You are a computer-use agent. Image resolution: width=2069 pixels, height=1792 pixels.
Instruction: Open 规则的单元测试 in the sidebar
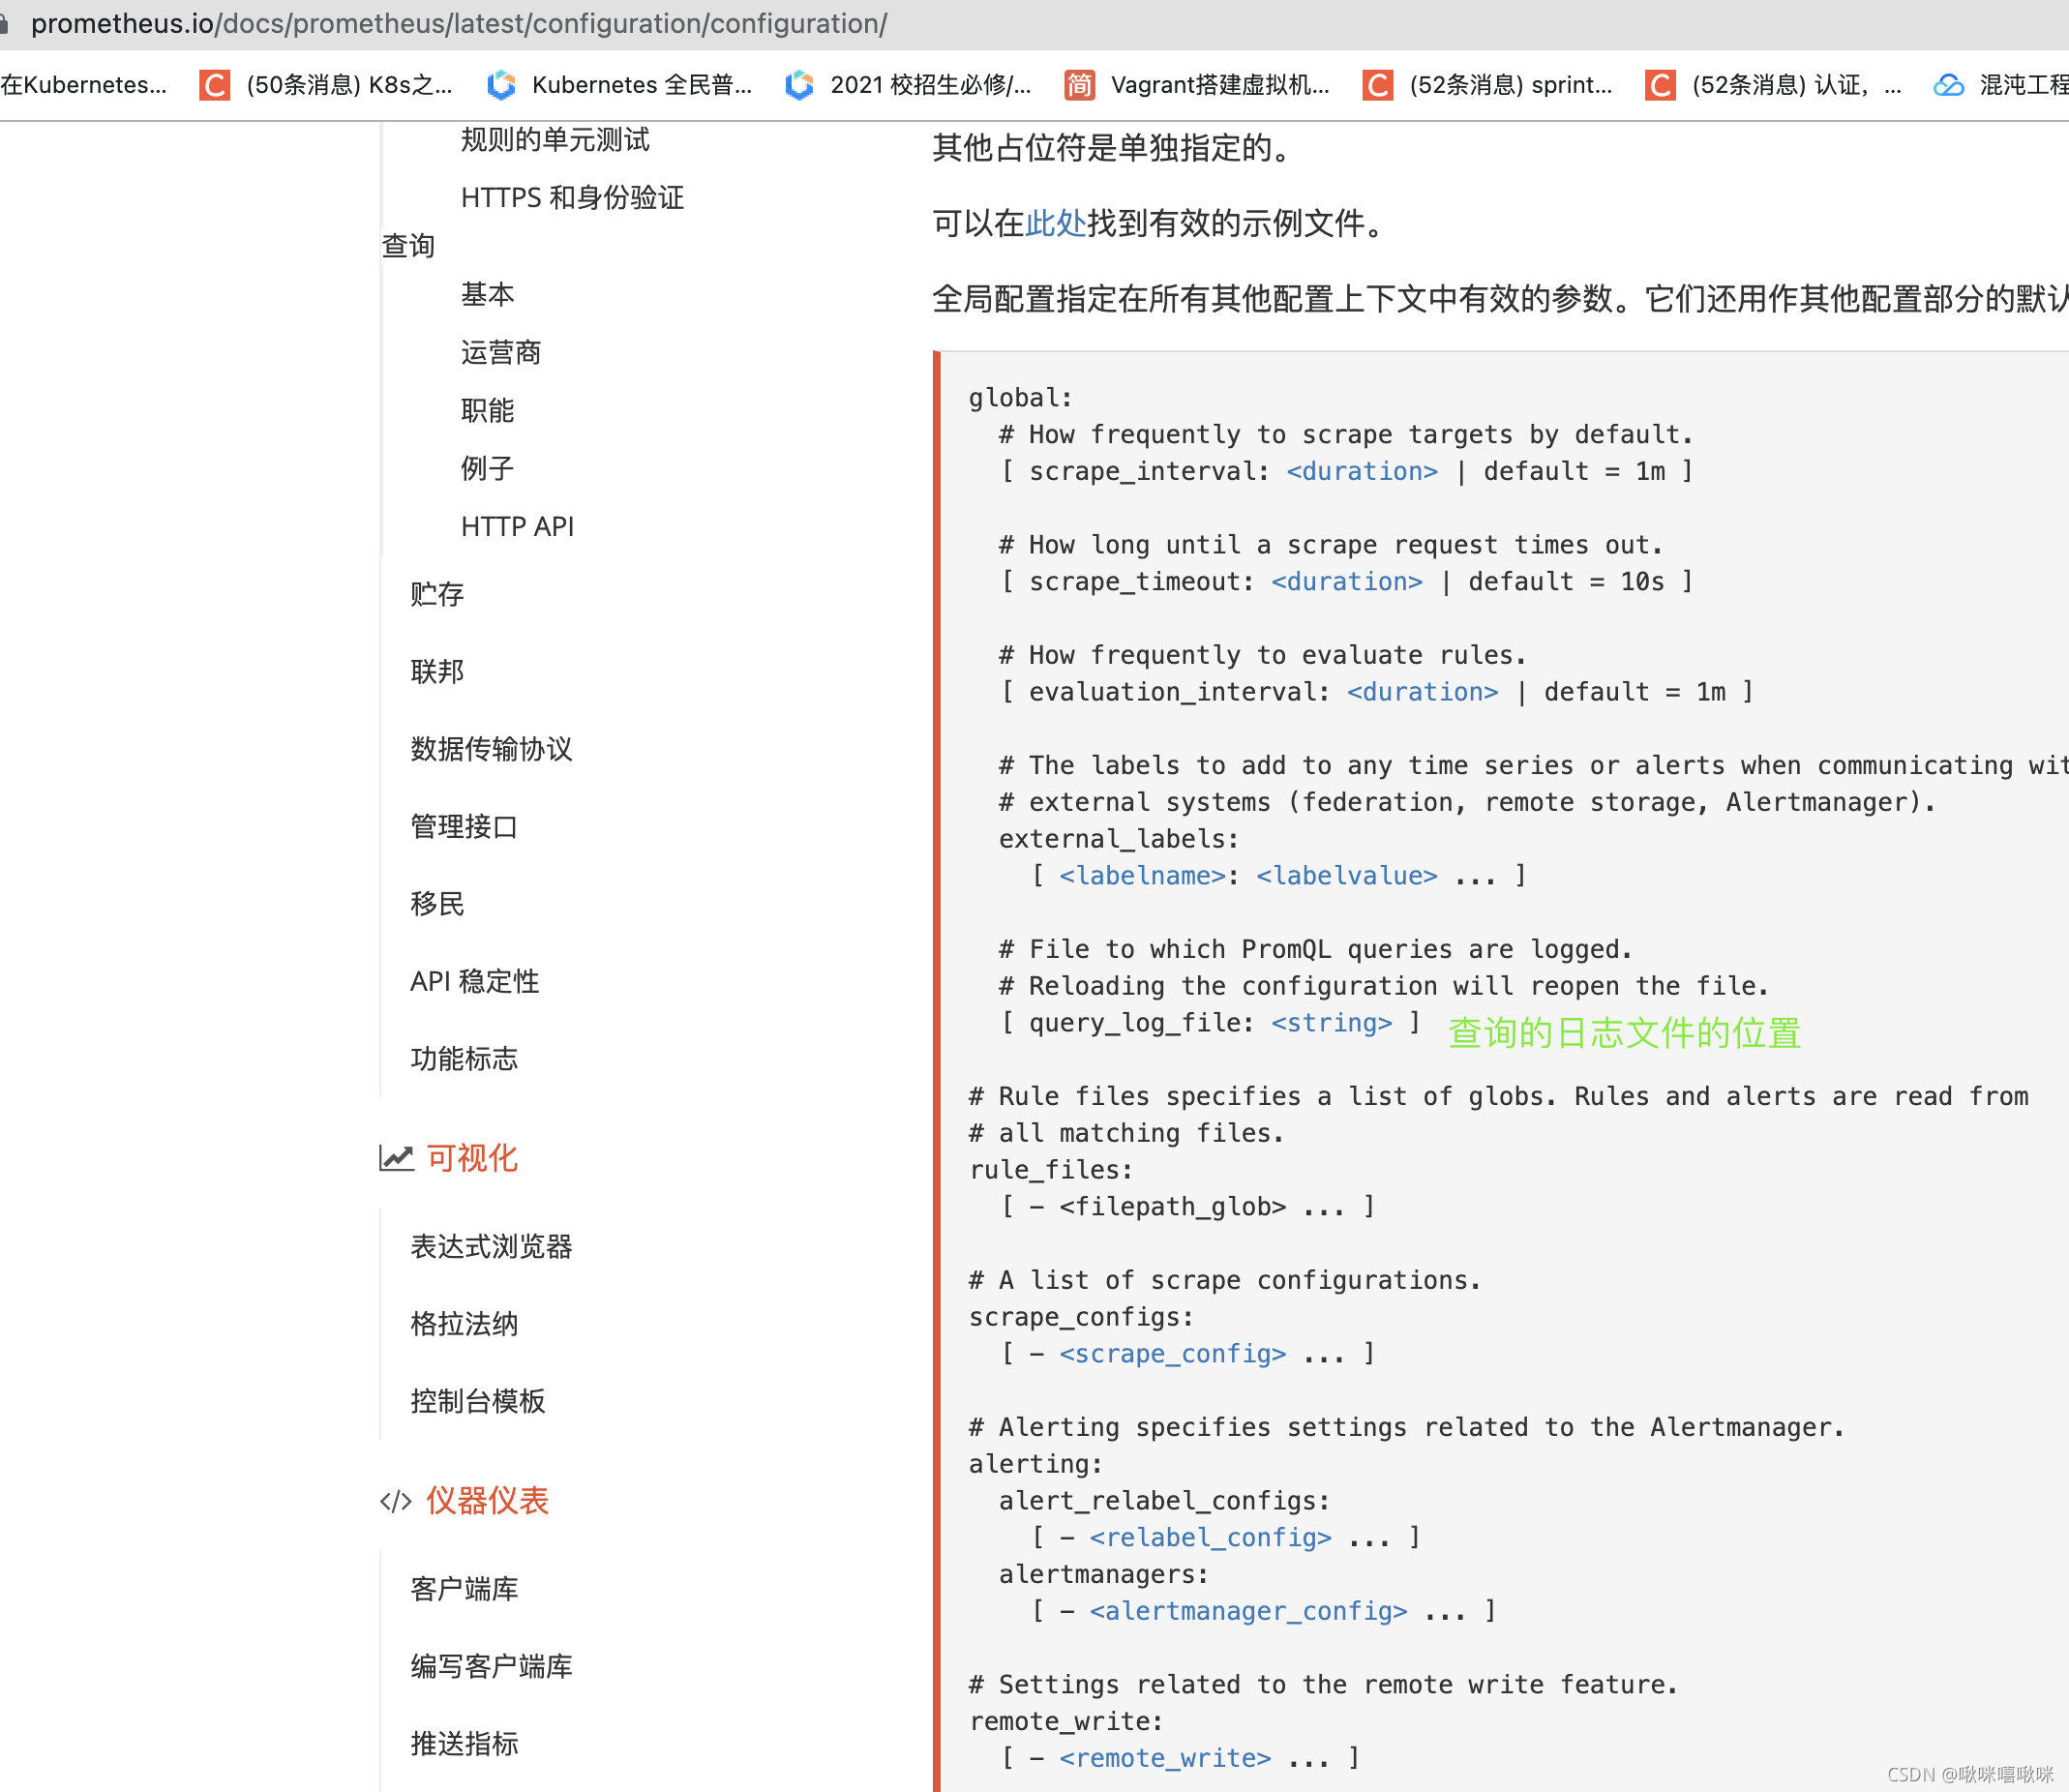coord(555,140)
